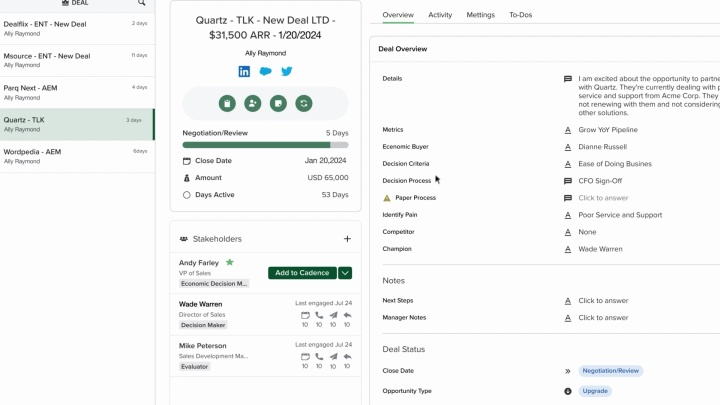
Task: Select the Dealflix - ENT deal
Action: coord(76,27)
